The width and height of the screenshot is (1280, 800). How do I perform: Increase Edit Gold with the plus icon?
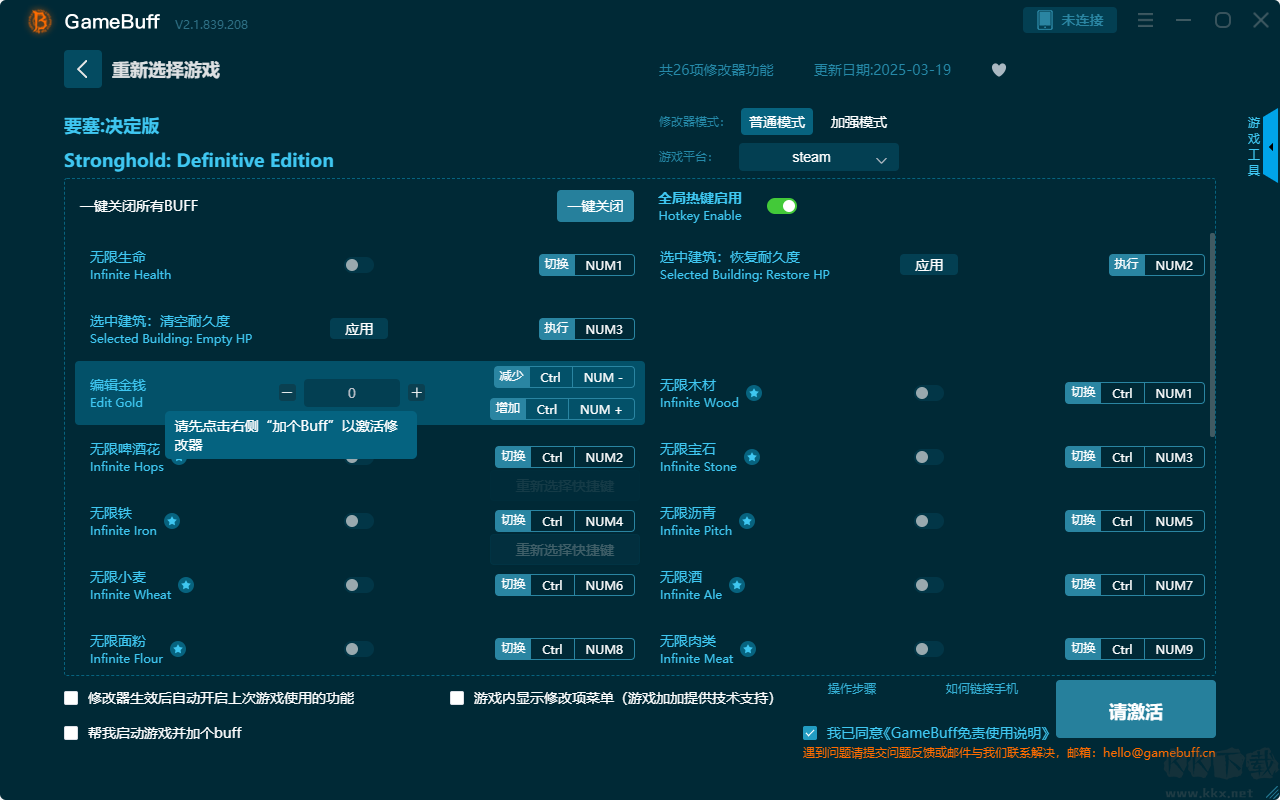417,393
